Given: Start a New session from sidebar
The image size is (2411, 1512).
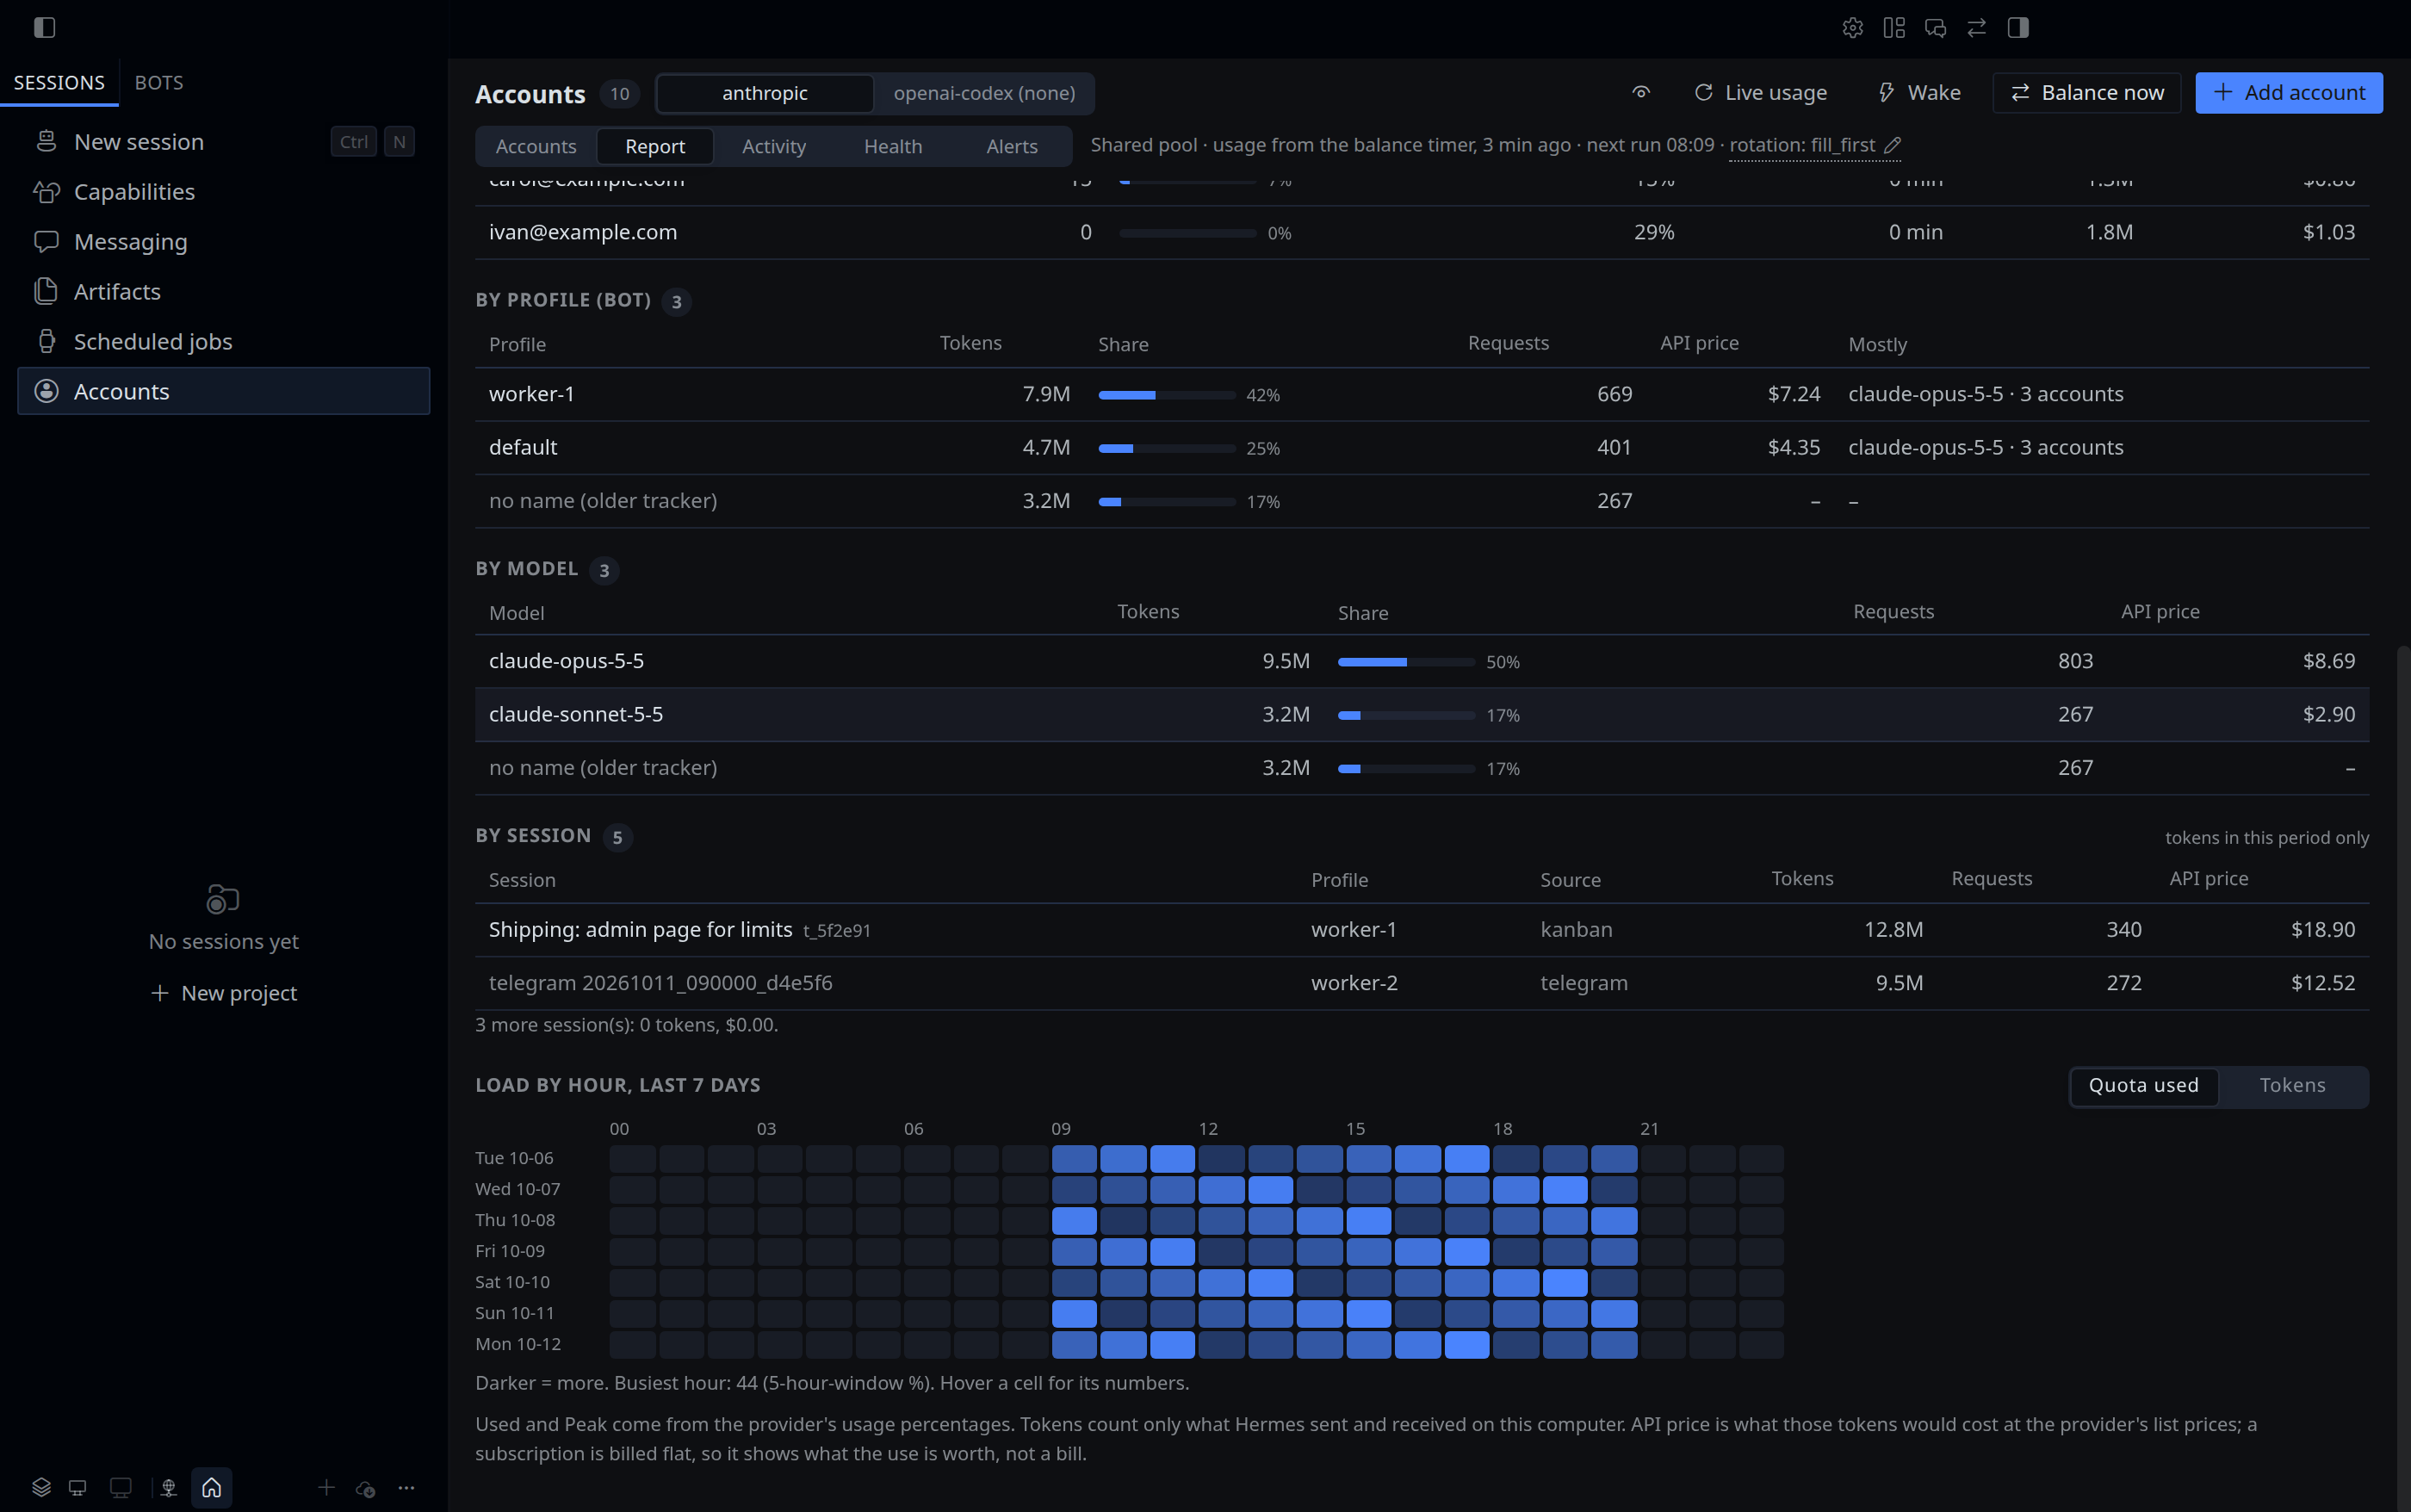Looking at the screenshot, I should point(223,141).
